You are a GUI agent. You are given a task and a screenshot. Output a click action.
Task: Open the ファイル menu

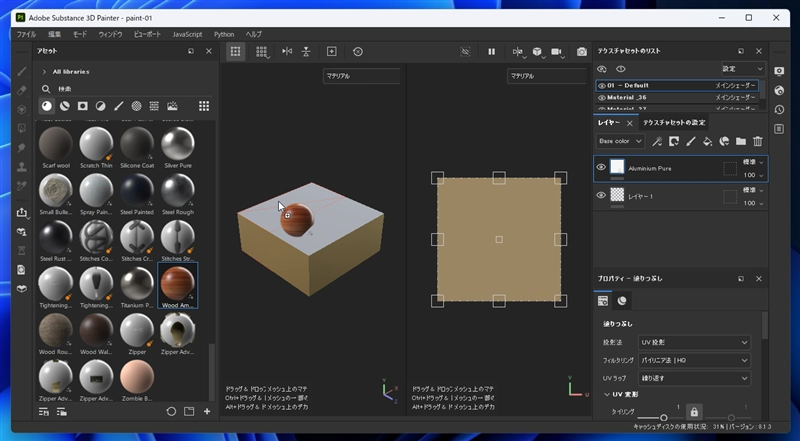tap(26, 34)
